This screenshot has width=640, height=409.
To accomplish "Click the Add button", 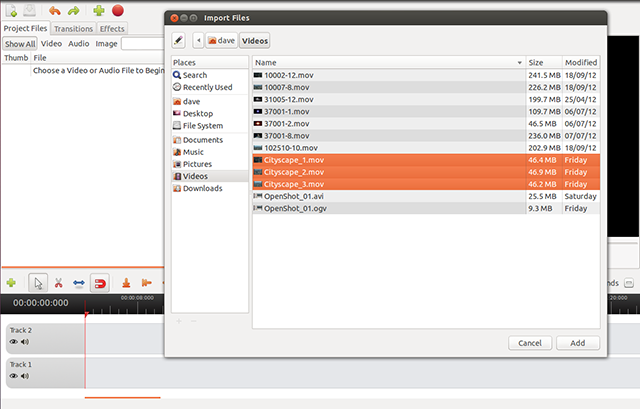I will tap(578, 343).
